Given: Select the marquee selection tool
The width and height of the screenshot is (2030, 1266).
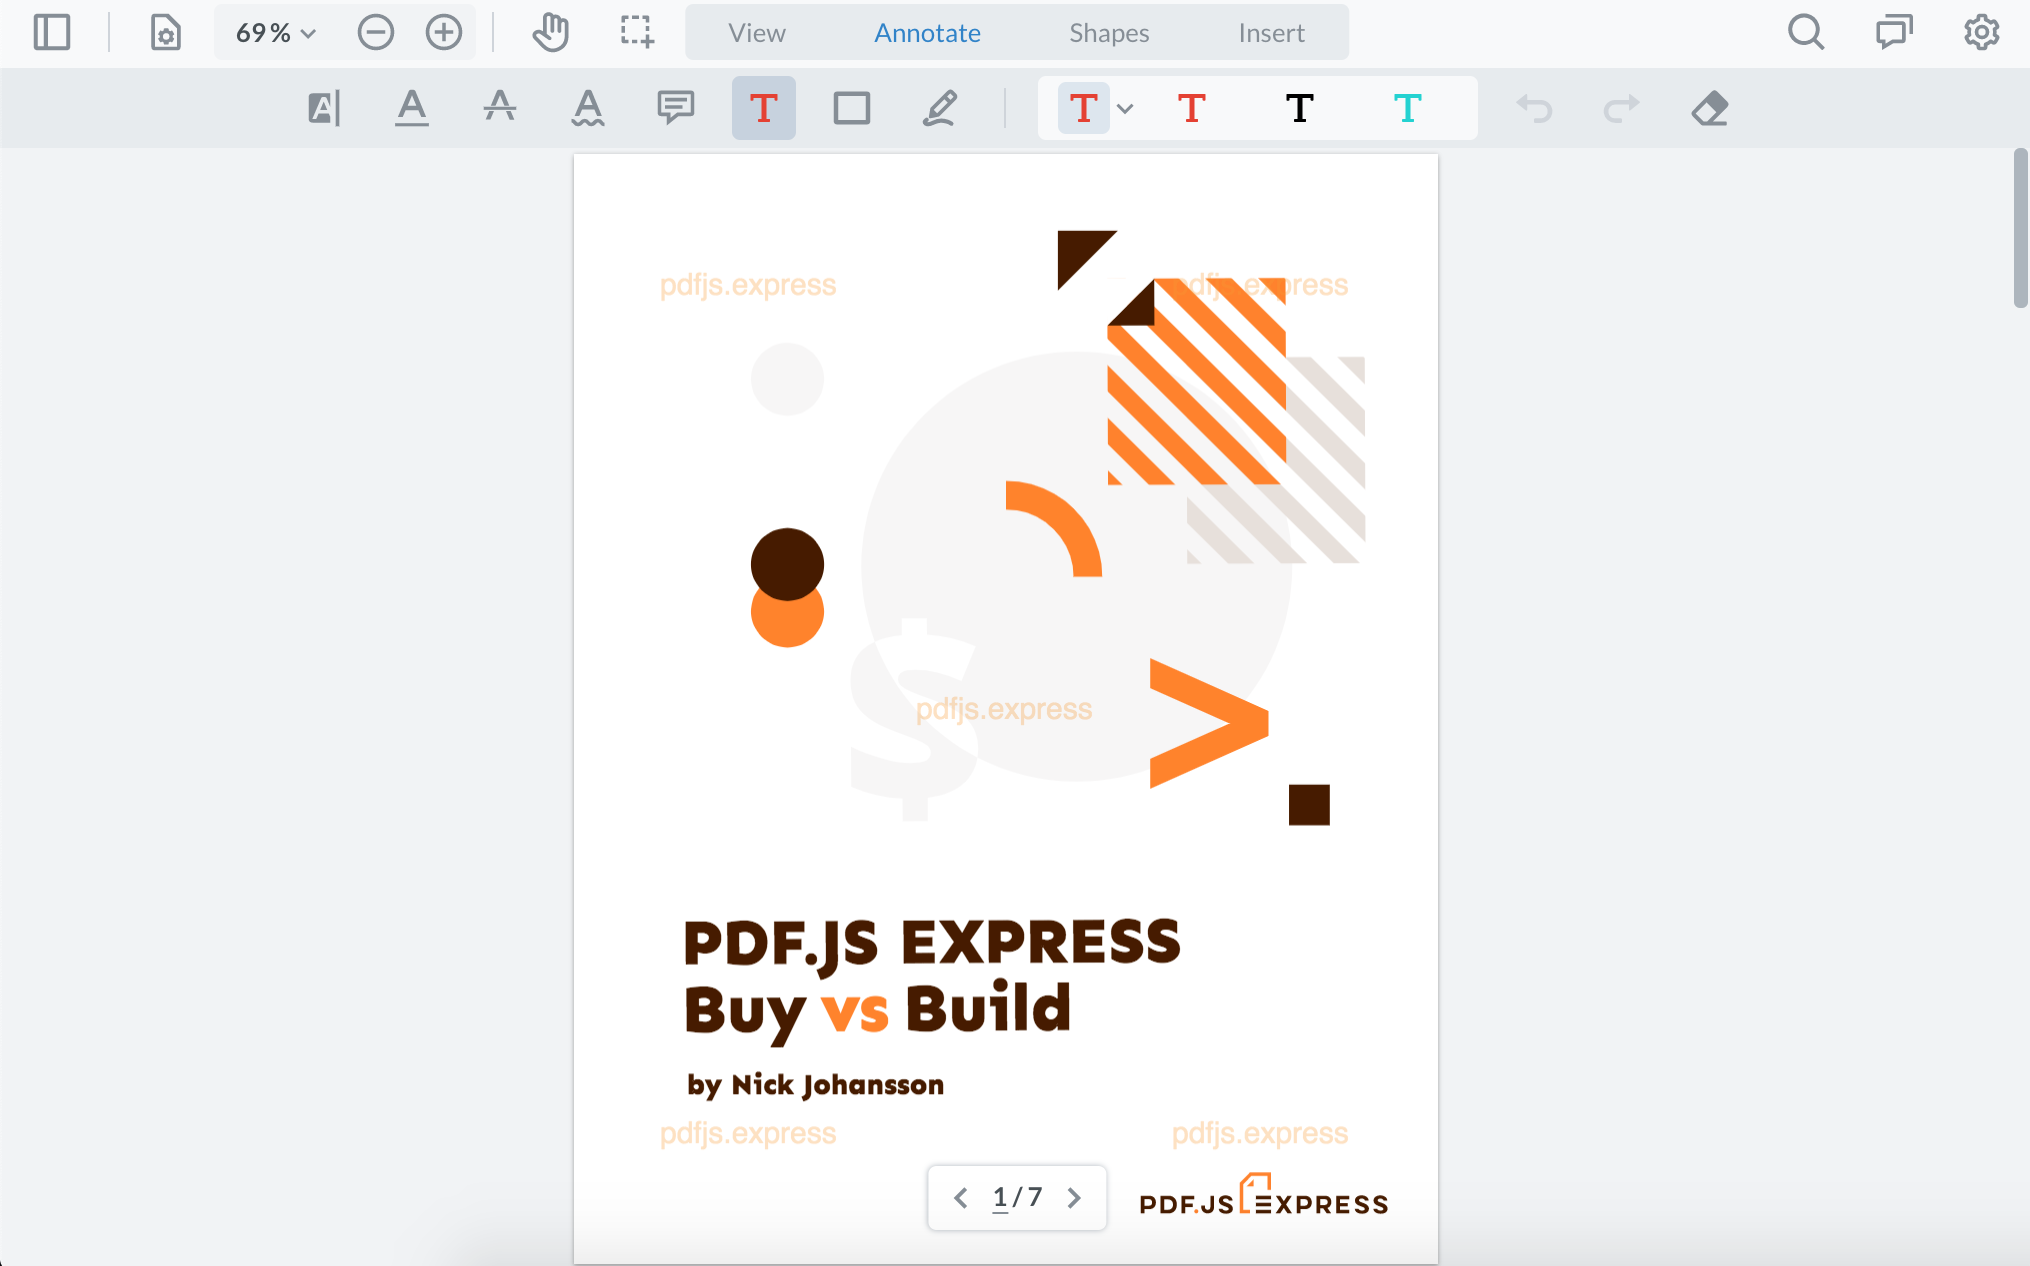Looking at the screenshot, I should (x=637, y=33).
